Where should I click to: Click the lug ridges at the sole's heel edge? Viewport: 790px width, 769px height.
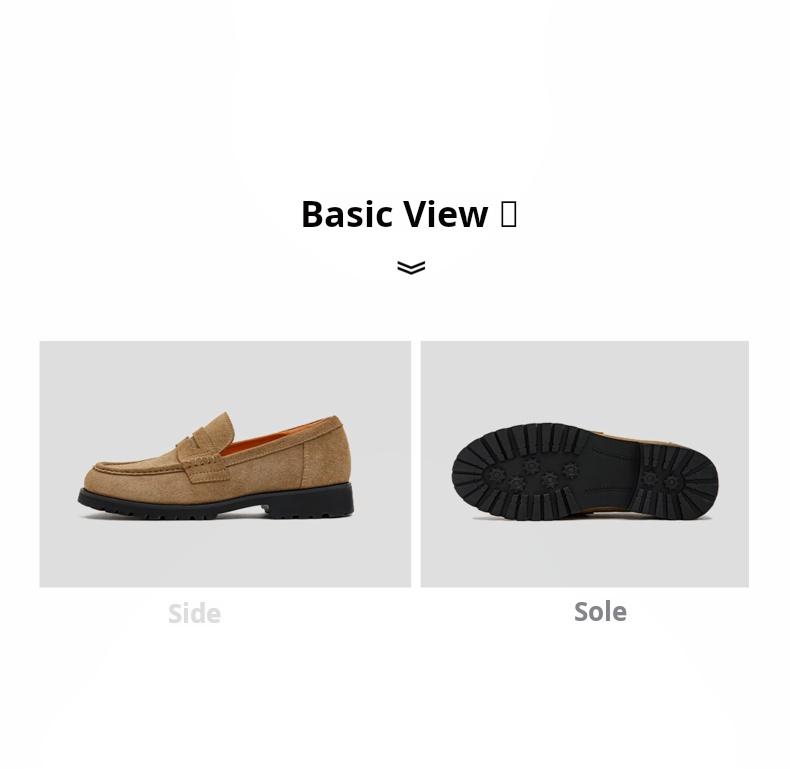[x=703, y=481]
